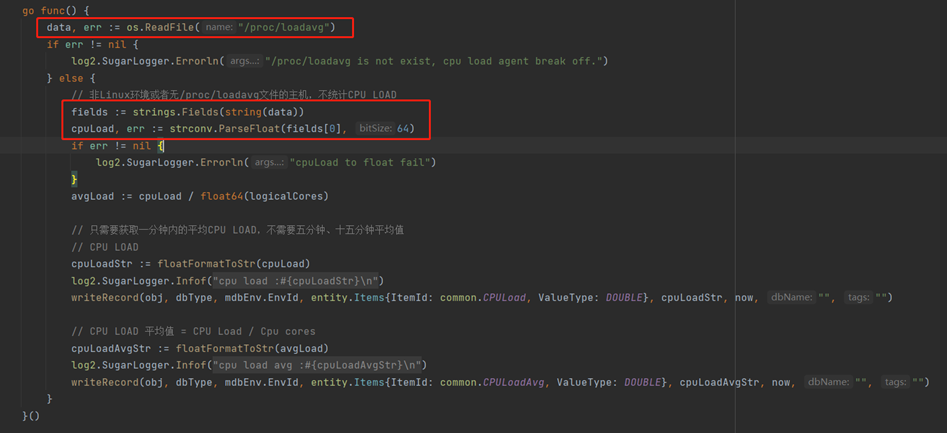Click the highlighted closing brace after float fail

point(74,180)
